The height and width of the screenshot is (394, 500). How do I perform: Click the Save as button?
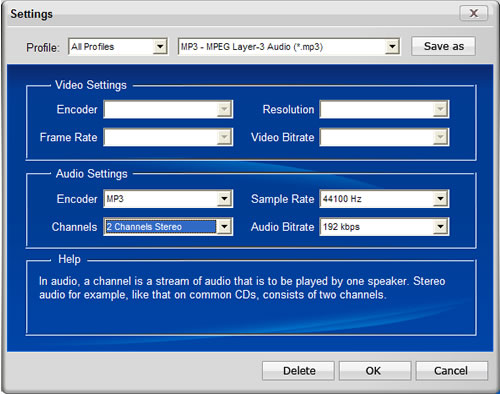tap(443, 46)
